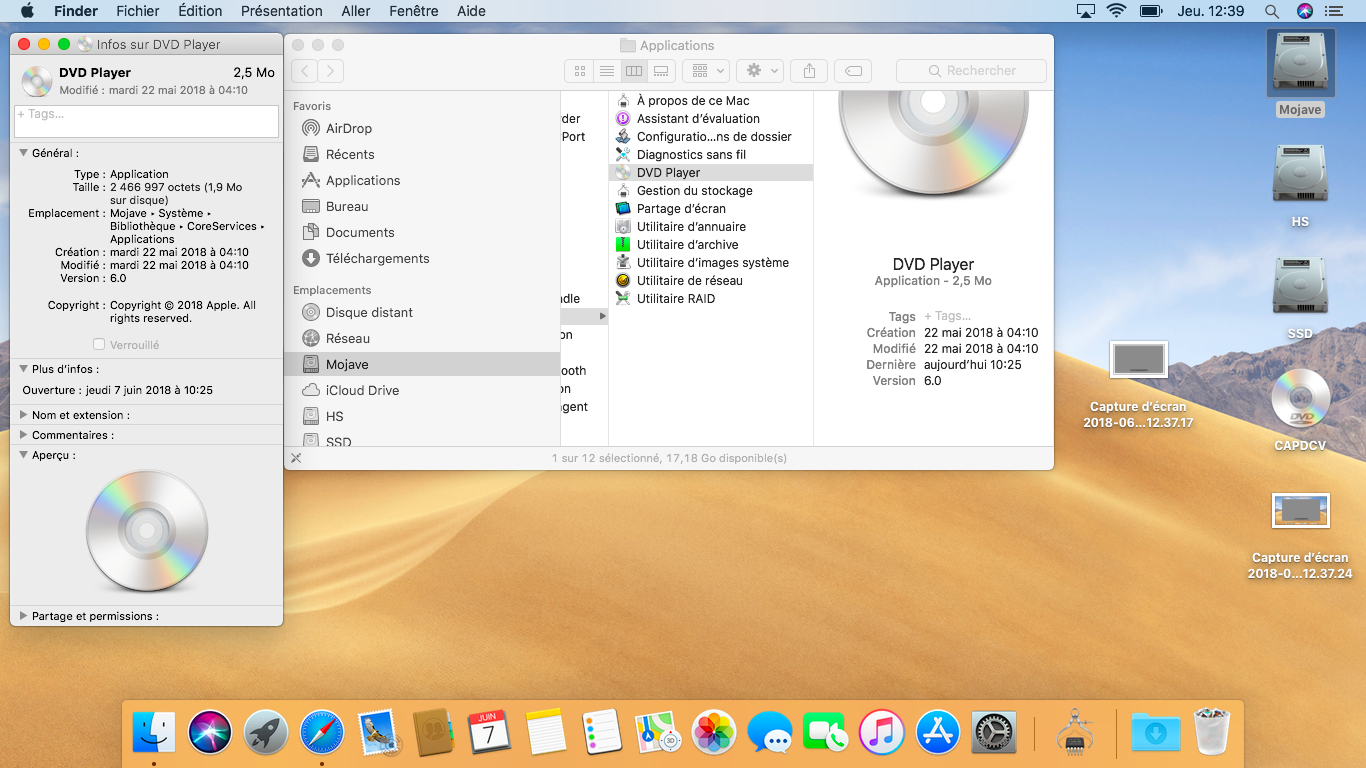
Task: Collapse the Aperçu section
Action: 24,455
